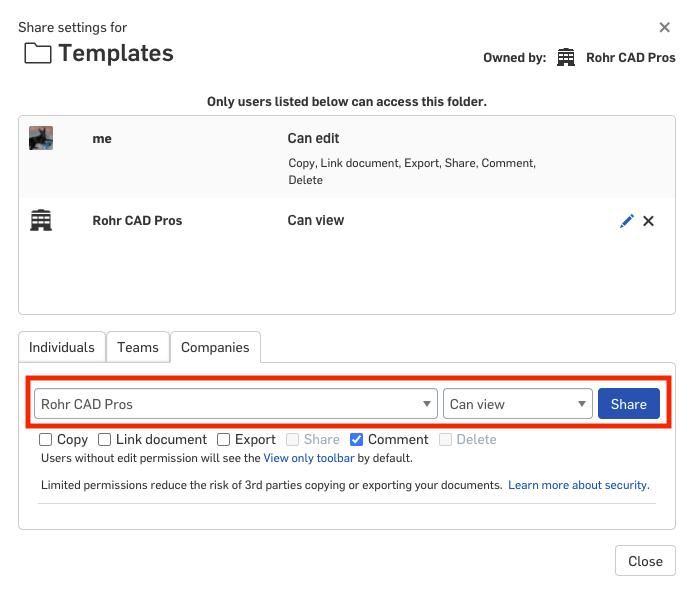691x589 pixels.
Task: Tick the Export permission checkbox
Action: (x=224, y=440)
